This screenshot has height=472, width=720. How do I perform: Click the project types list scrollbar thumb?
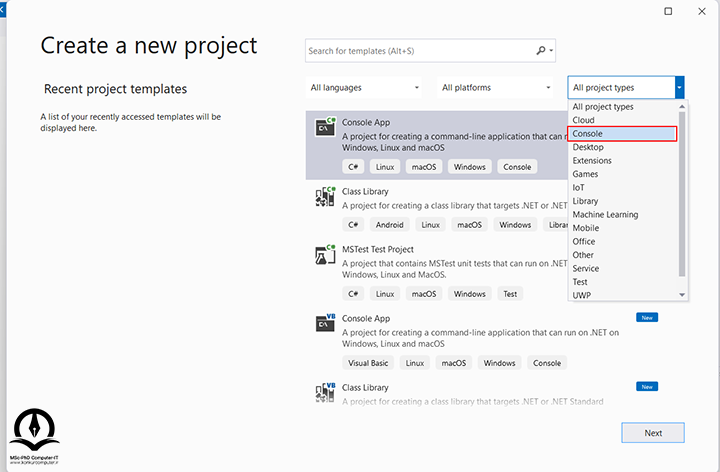point(682,194)
